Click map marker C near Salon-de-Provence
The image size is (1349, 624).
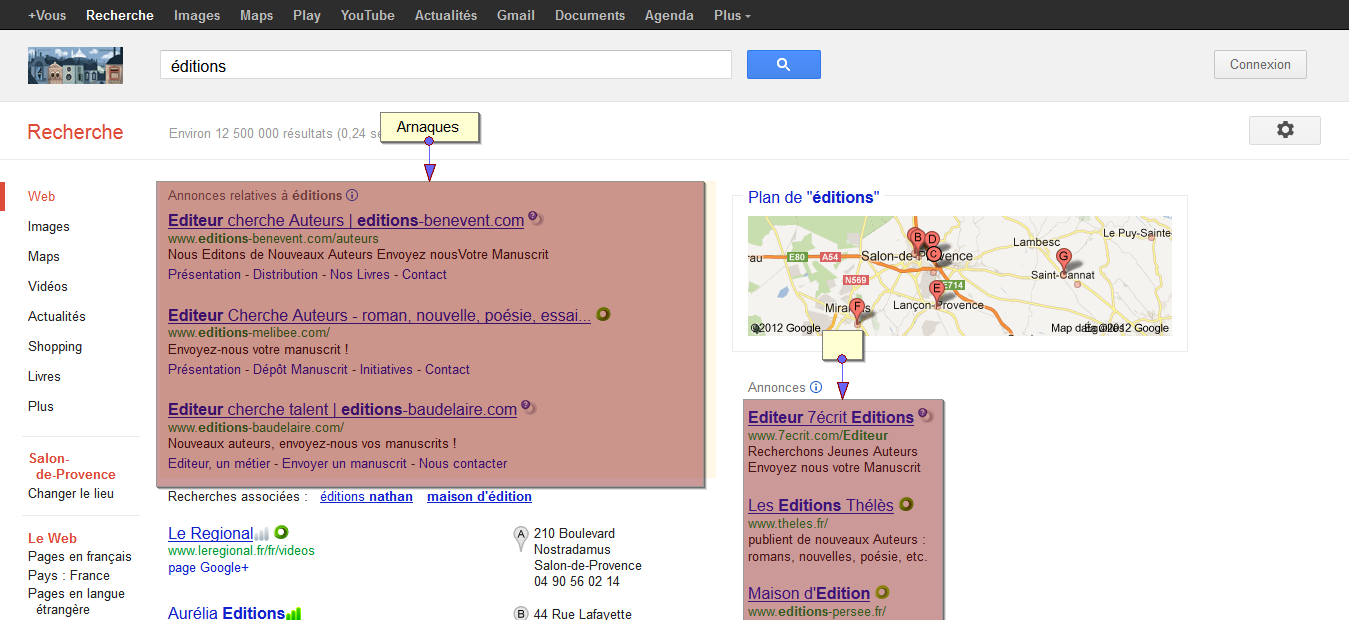pos(934,254)
